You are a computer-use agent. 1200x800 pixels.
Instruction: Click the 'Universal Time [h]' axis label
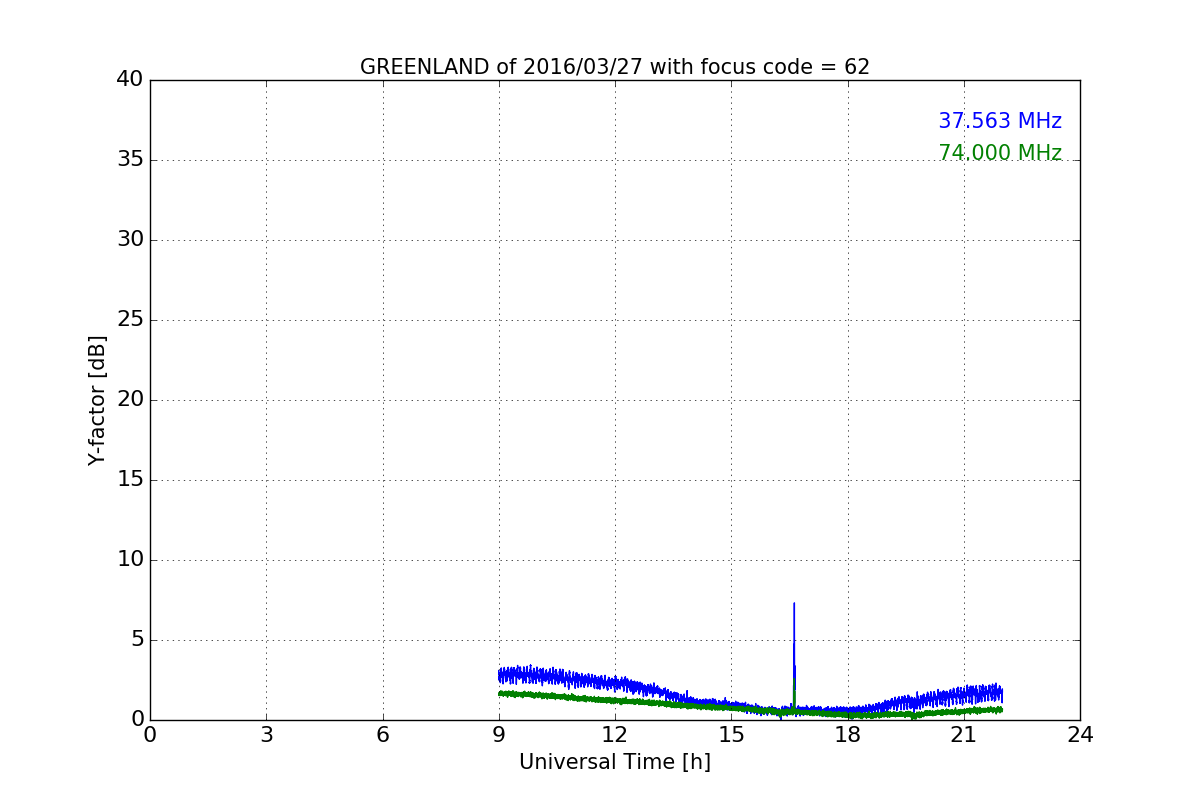point(615,762)
